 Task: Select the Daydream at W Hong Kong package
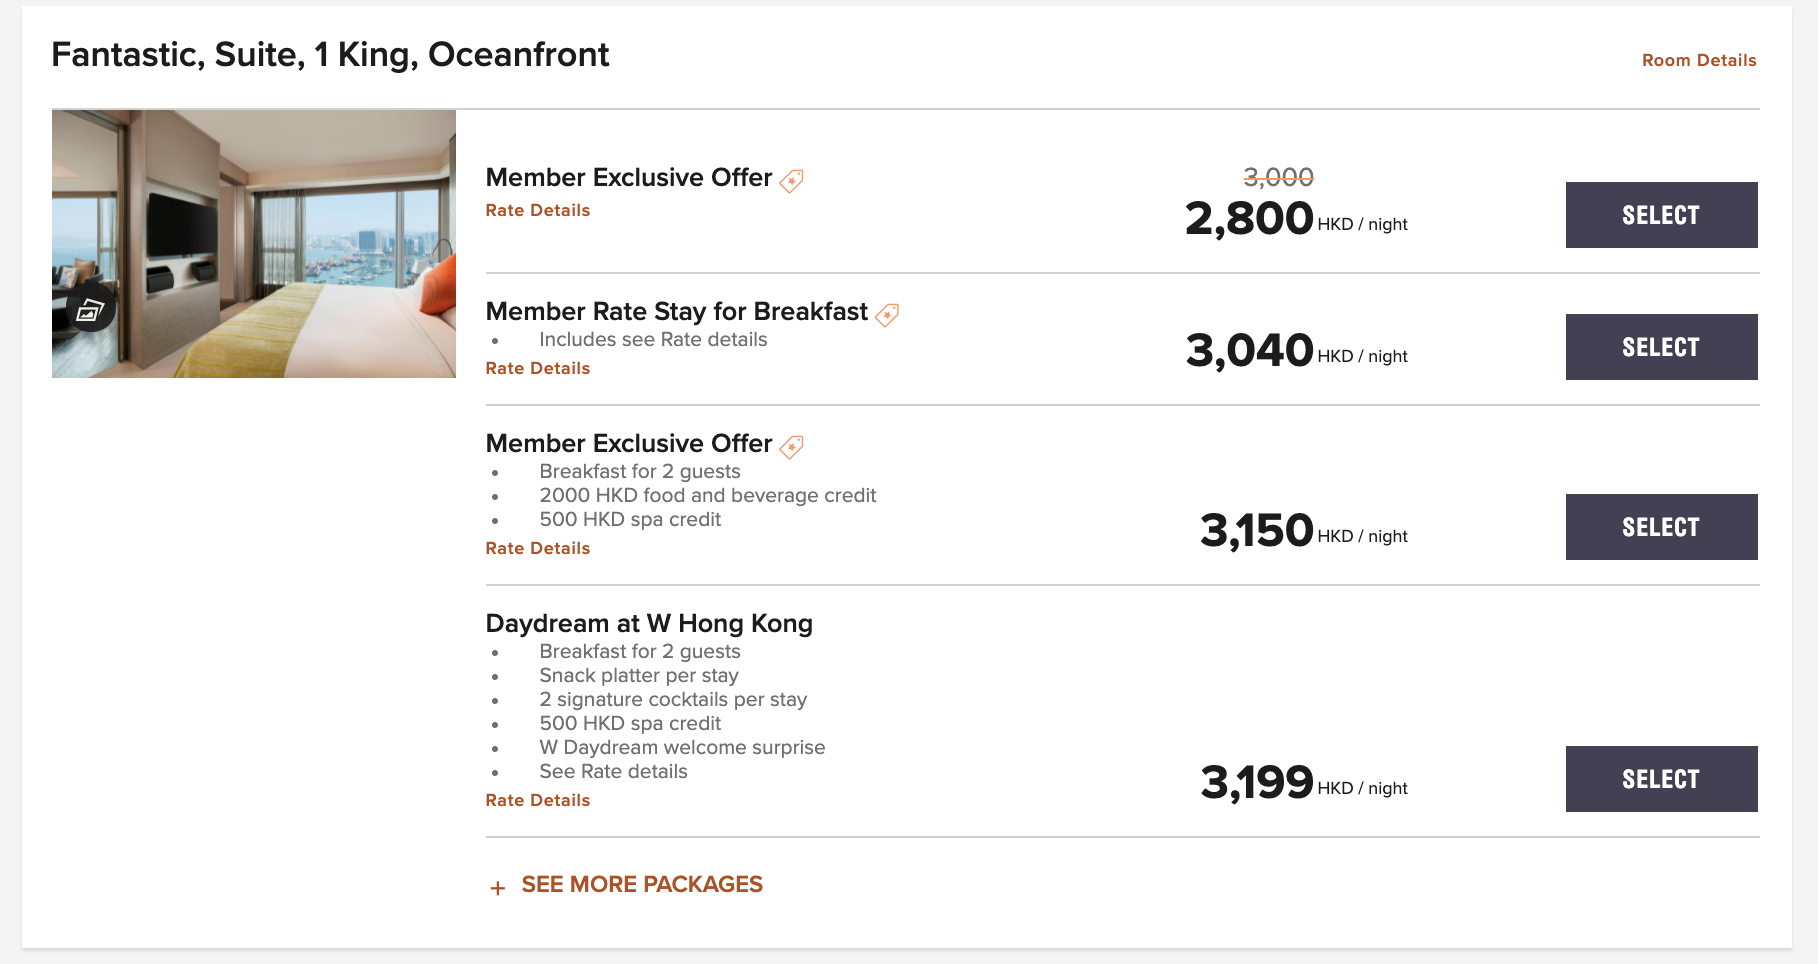[x=1661, y=779]
